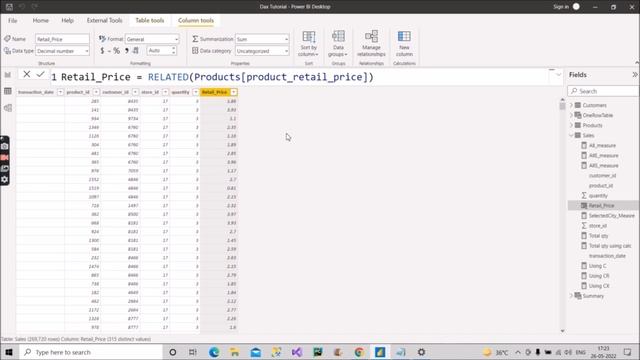Viewport: 640px width, 360px height.
Task: Collapse the Fields pane with double chevron
Action: tap(635, 75)
